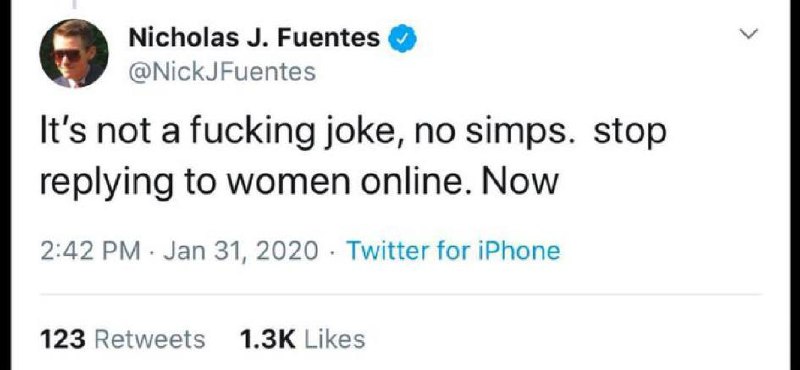Open the tweet options chevron menu

click(x=748, y=35)
